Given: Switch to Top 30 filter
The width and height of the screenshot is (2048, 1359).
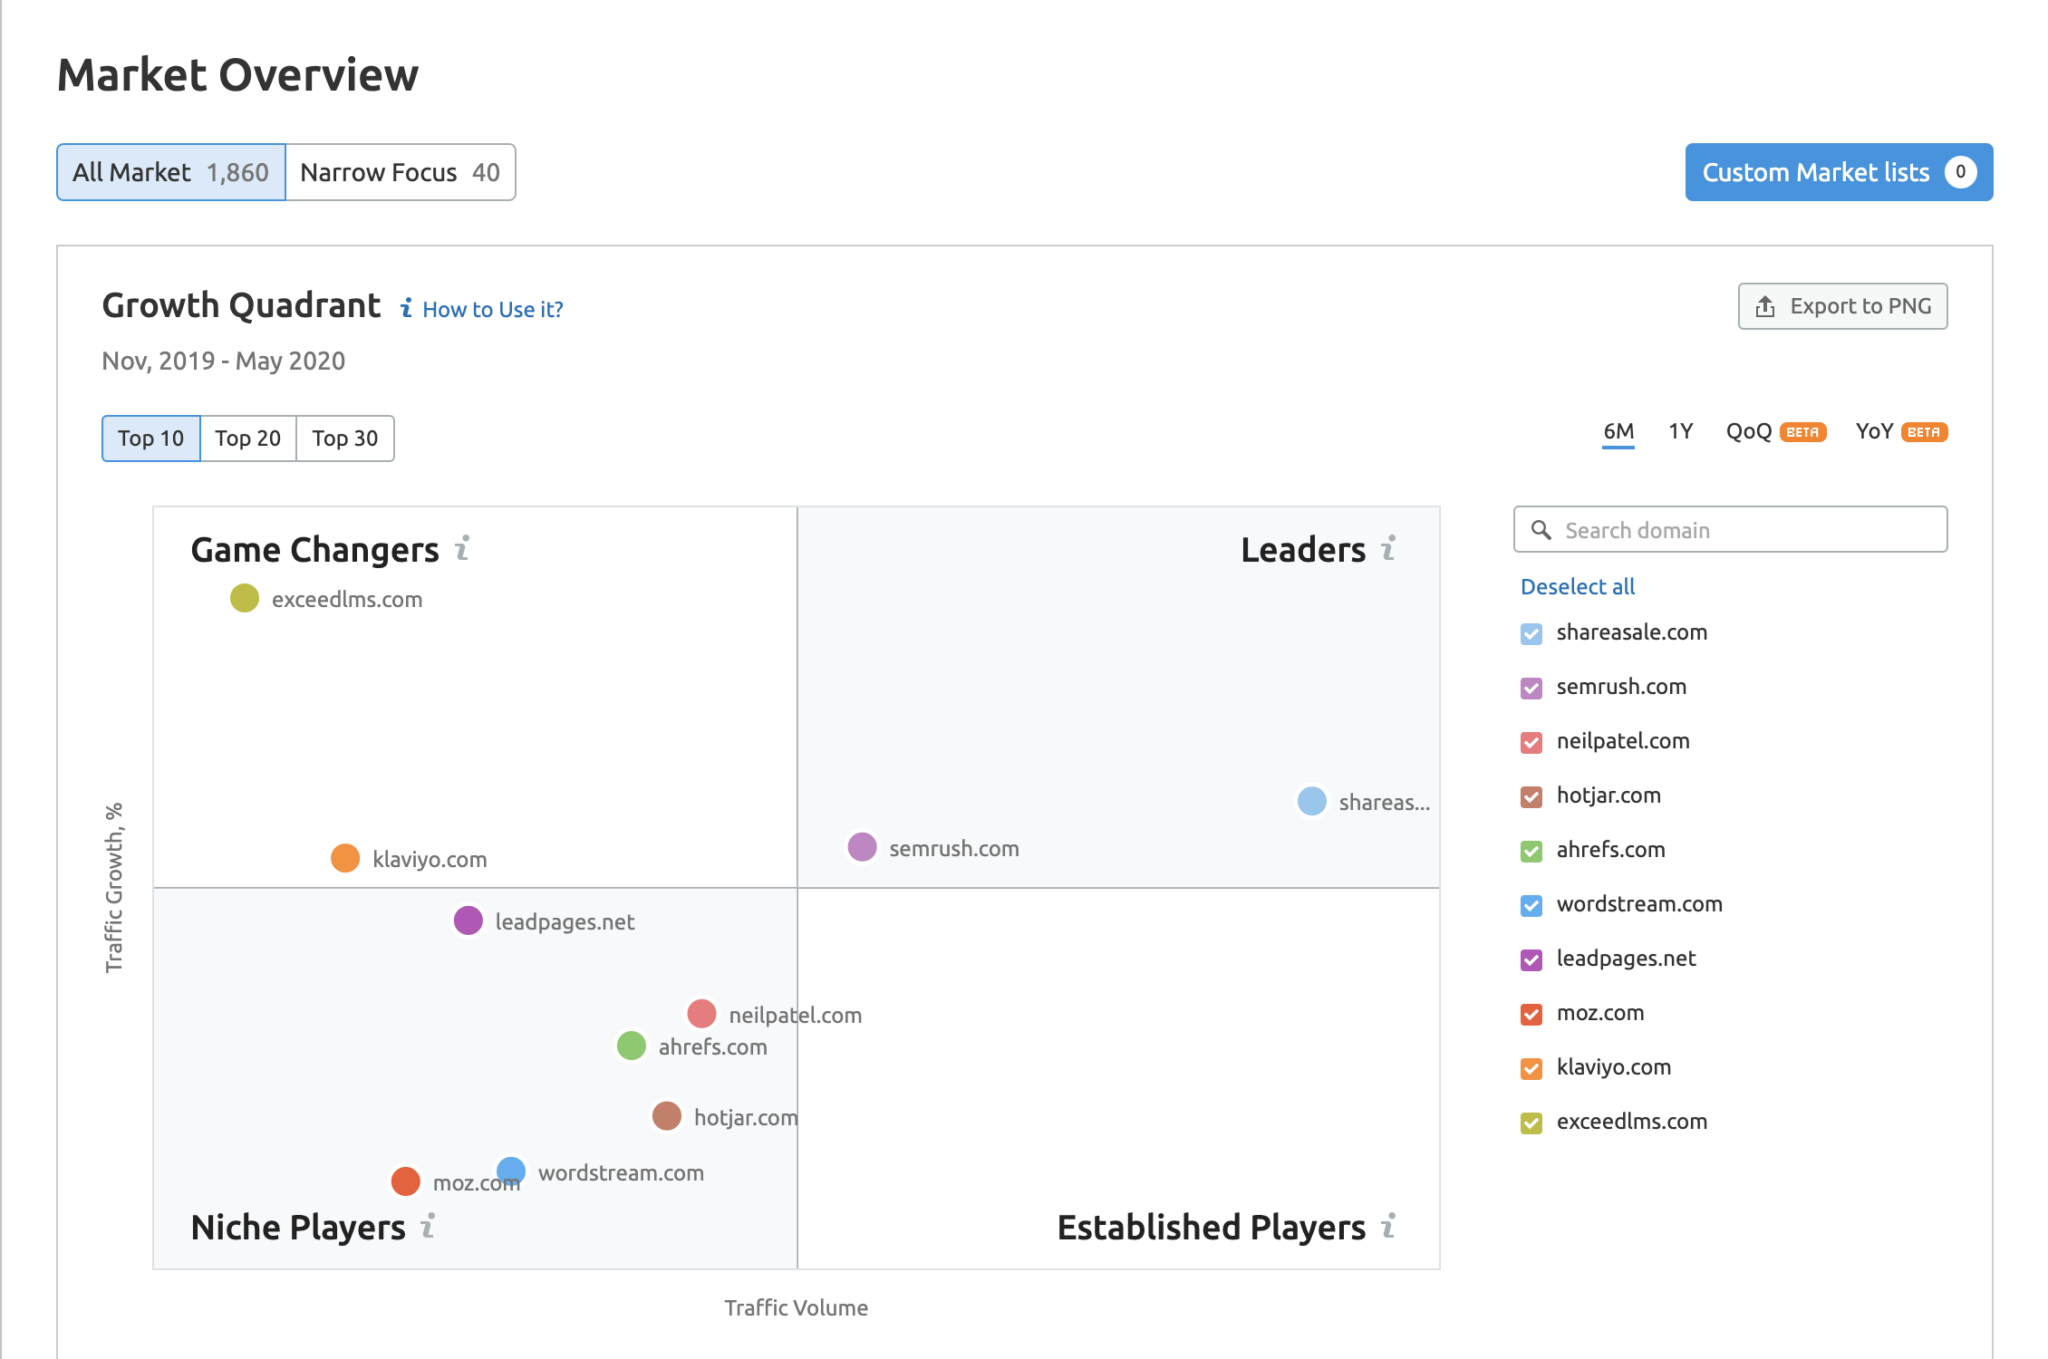Looking at the screenshot, I should click(x=345, y=438).
